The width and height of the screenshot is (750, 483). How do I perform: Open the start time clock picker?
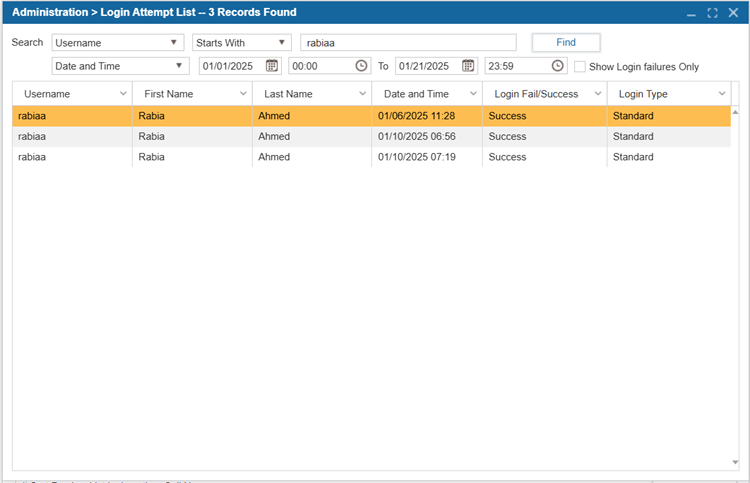tap(361, 66)
